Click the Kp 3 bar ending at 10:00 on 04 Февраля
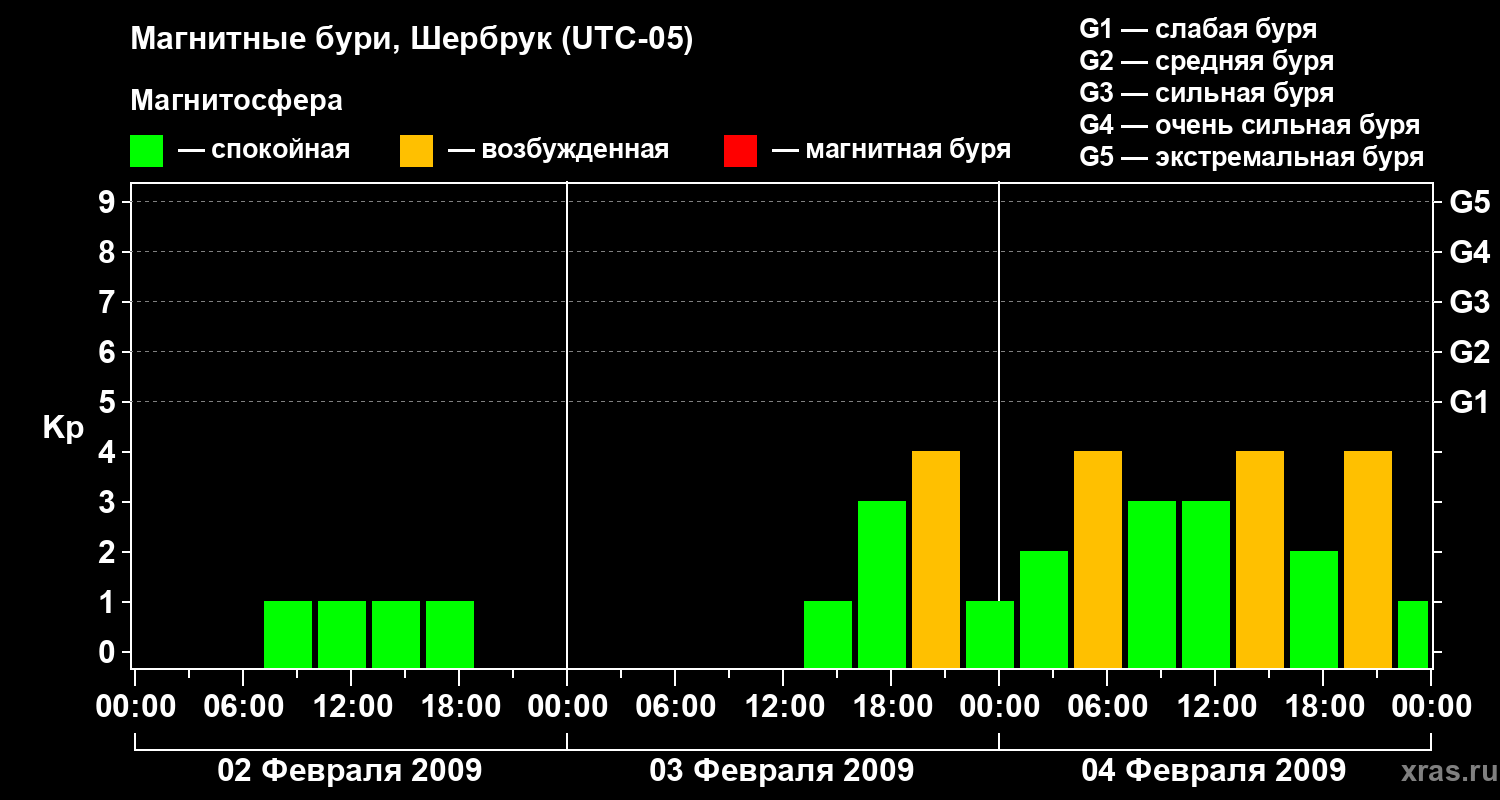Image resolution: width=1500 pixels, height=800 pixels. (1152, 584)
